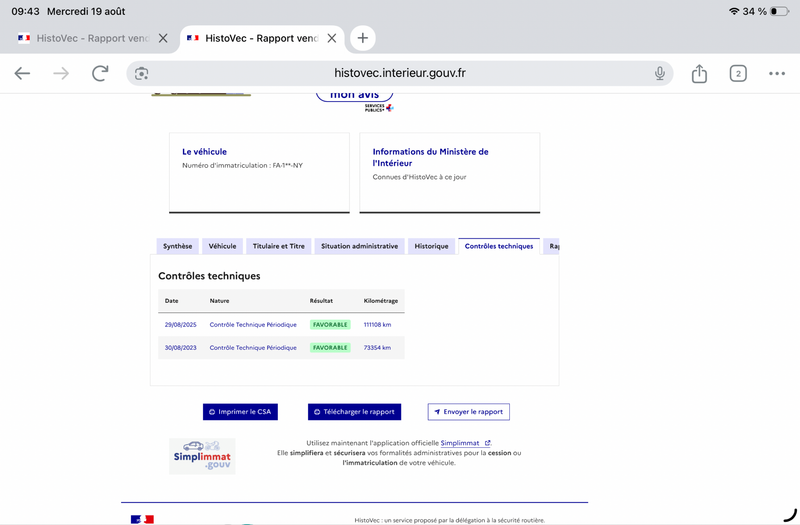
Task: Click the date 29/08/2025
Action: pyautogui.click(x=180, y=324)
